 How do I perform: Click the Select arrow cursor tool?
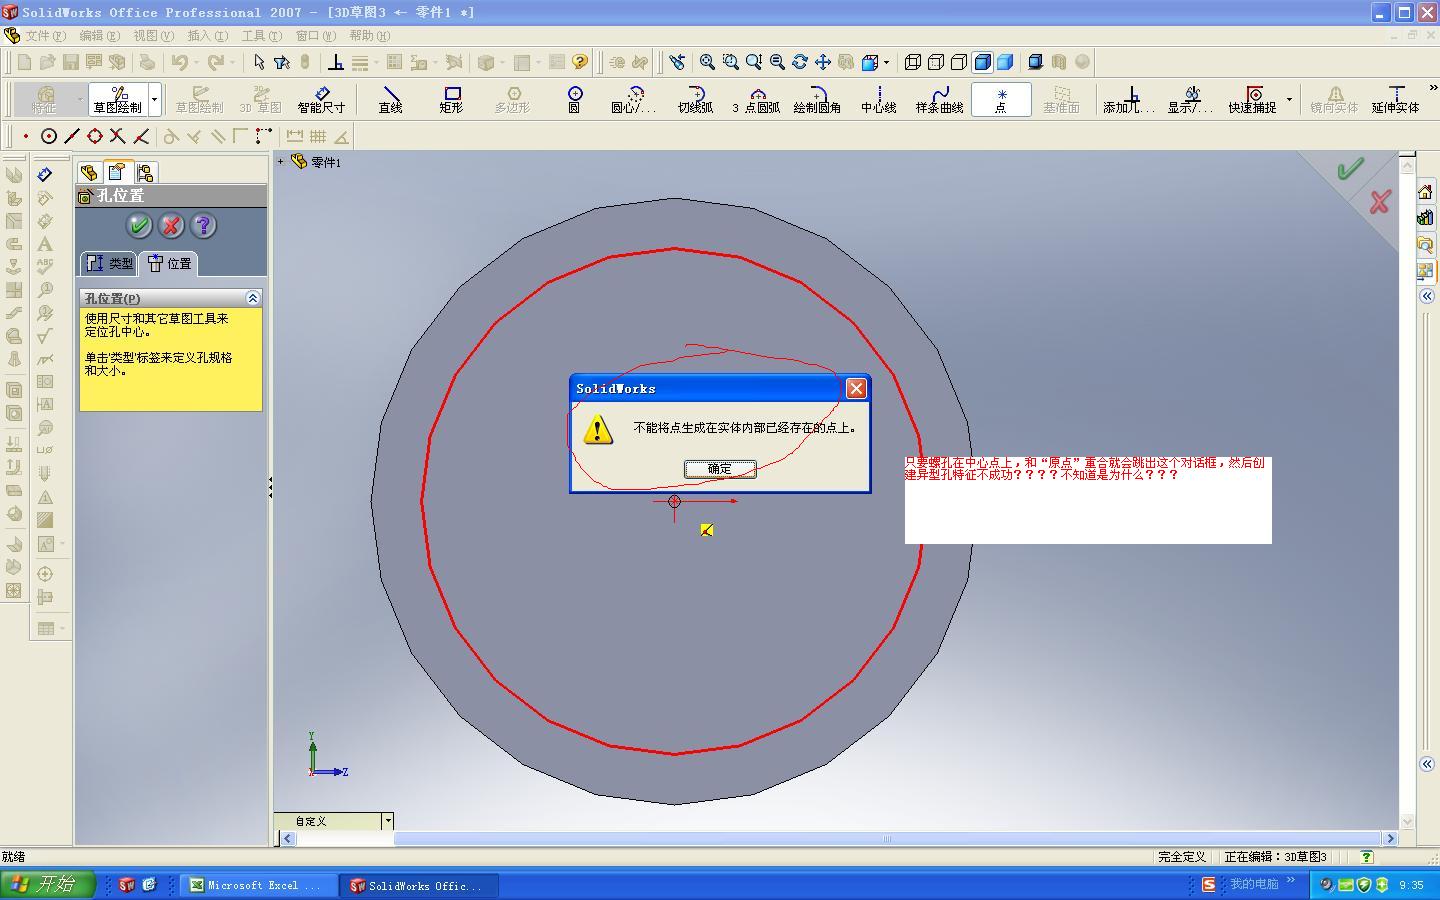pyautogui.click(x=259, y=62)
